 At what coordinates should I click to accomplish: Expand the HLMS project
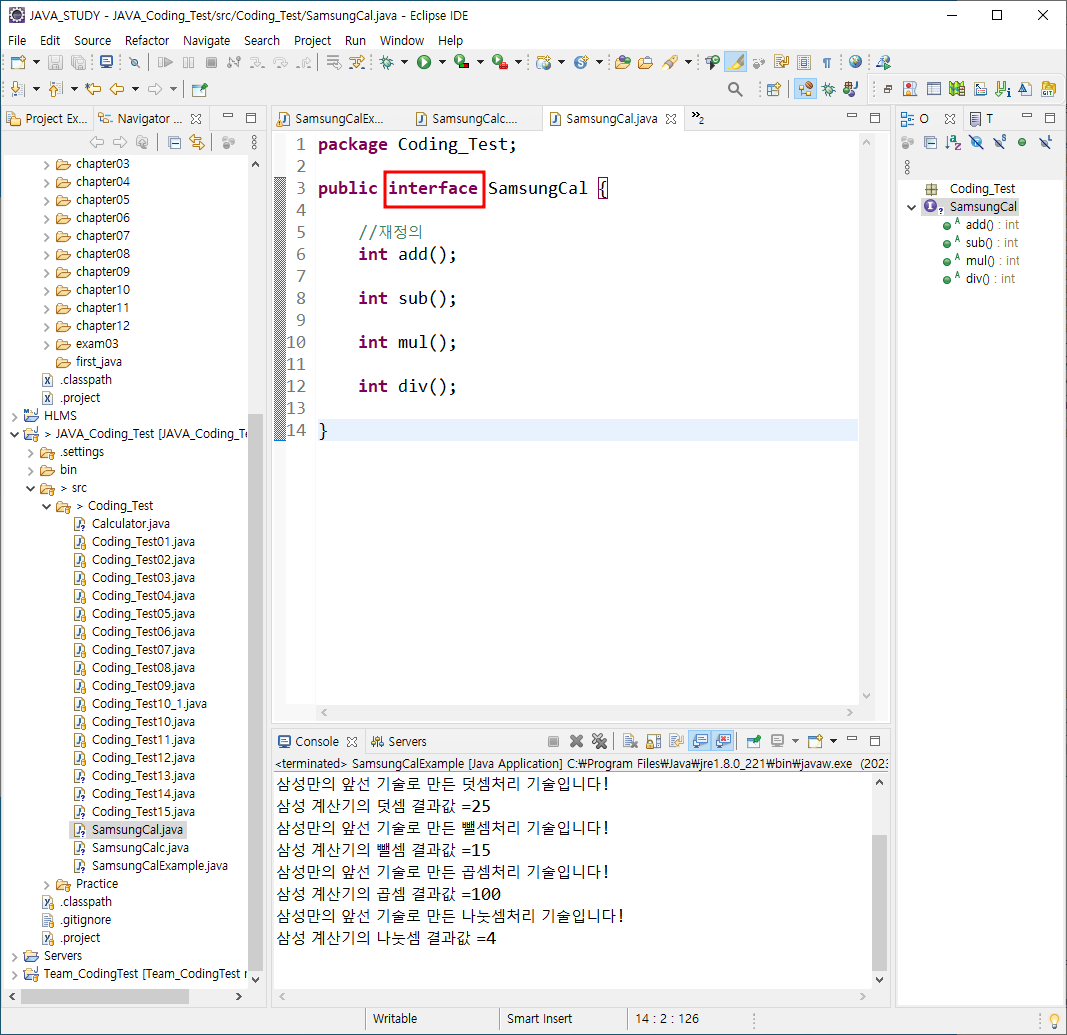tap(14, 416)
